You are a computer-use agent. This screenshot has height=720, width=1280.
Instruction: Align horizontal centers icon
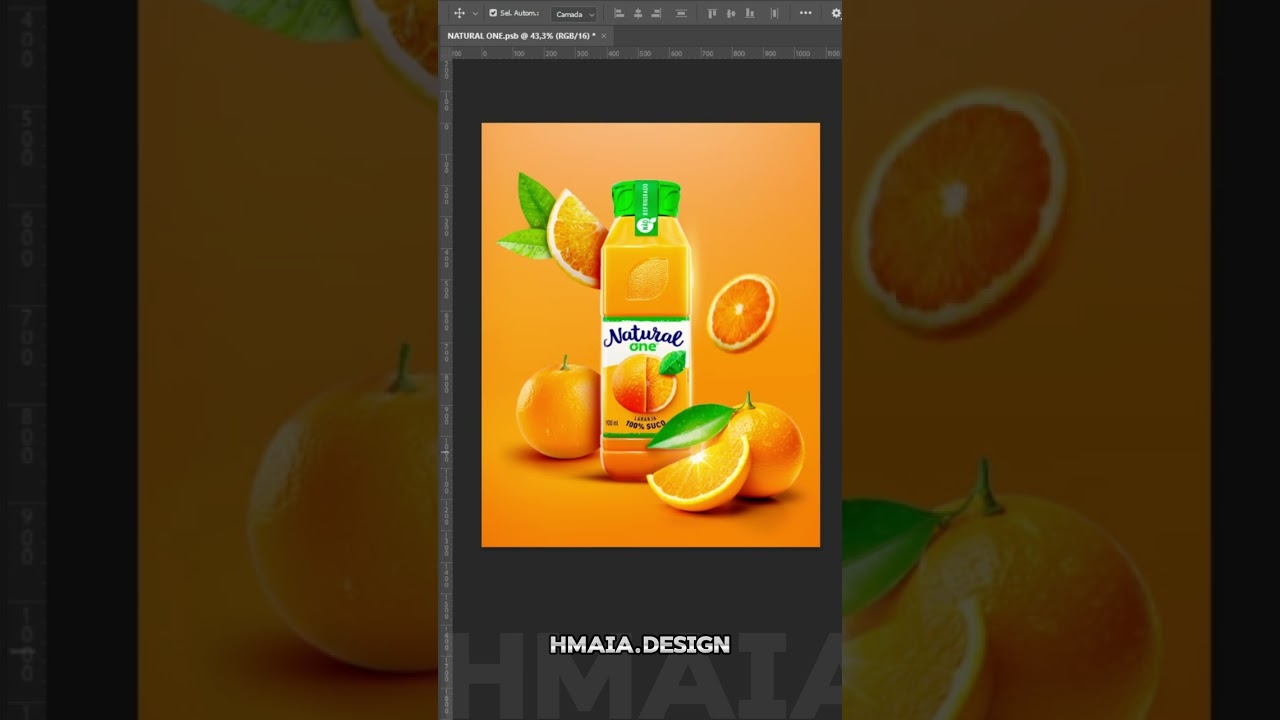638,13
